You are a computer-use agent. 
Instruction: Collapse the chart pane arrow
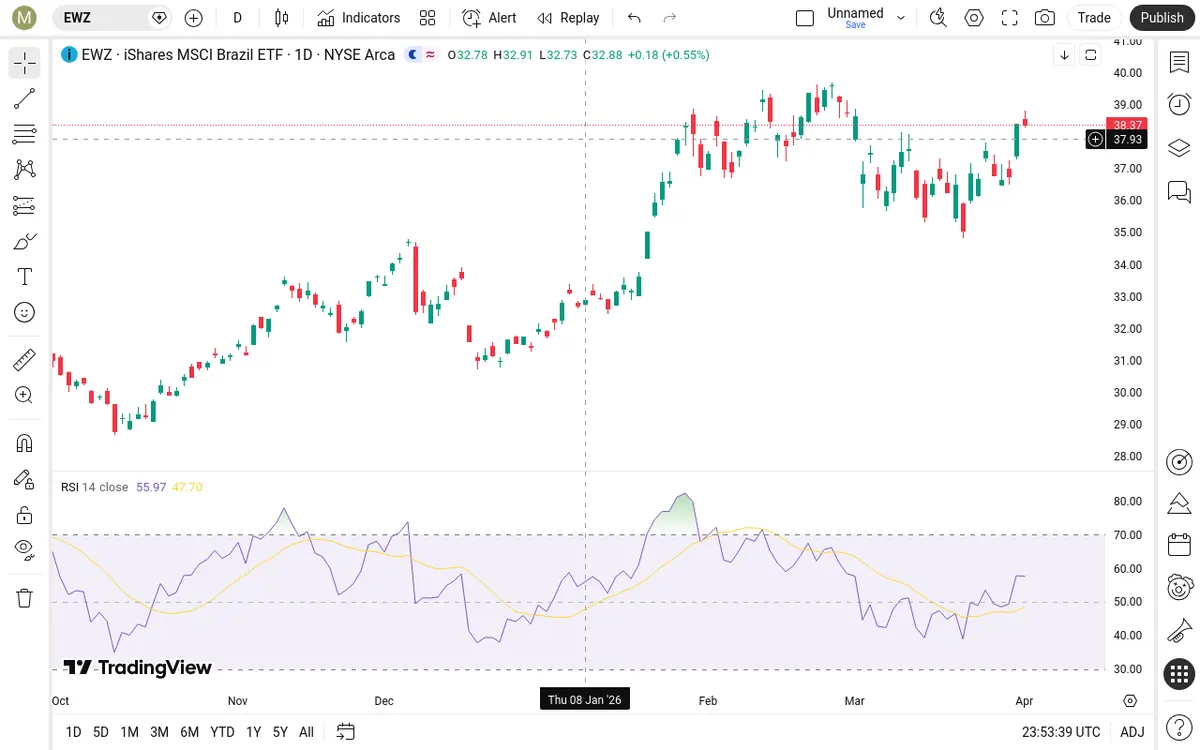click(1065, 55)
